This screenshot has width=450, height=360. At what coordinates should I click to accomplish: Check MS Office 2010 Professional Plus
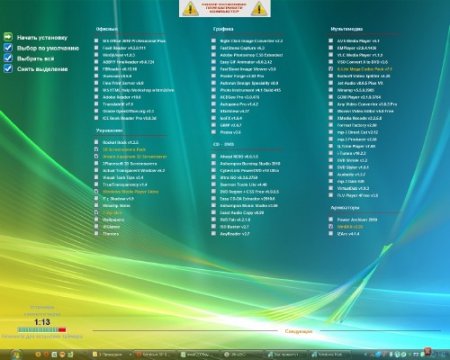96,41
